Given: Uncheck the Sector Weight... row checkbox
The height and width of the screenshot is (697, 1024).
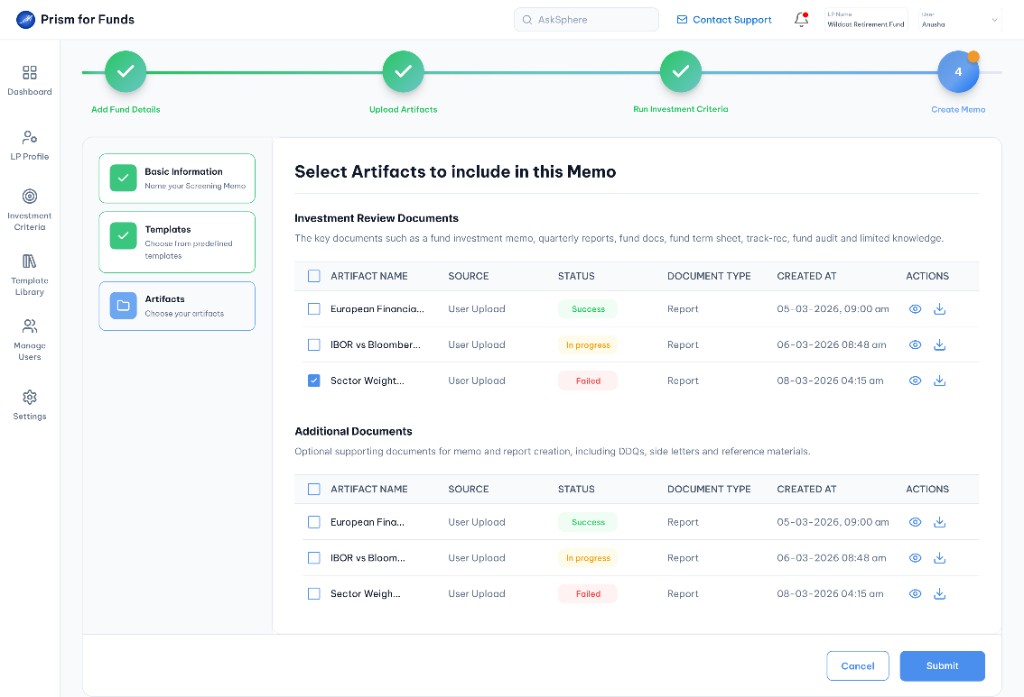Looking at the screenshot, I should click(314, 381).
